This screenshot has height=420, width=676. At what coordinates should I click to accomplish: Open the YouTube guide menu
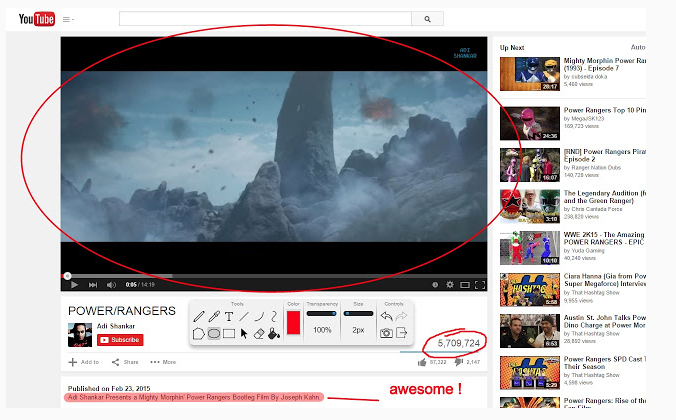point(68,19)
